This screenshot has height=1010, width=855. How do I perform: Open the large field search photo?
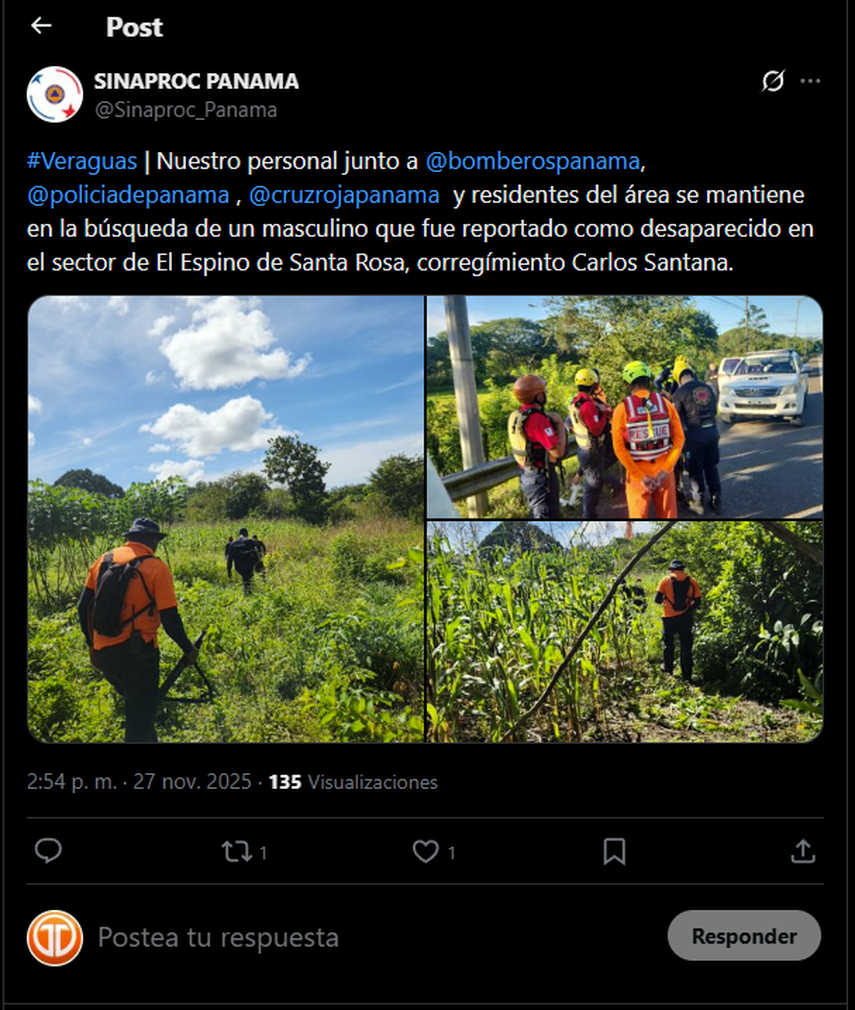point(226,519)
